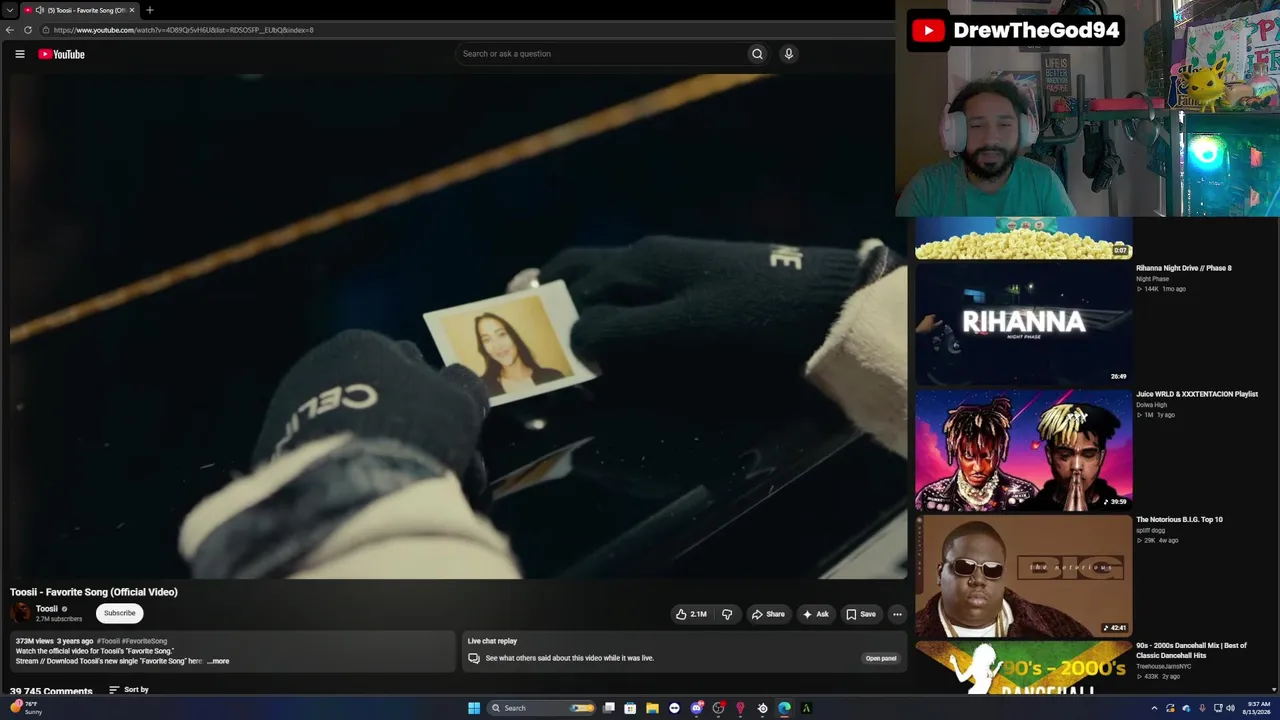Like the video with thumbs up
Viewport: 1280px width, 720px height.
(x=691, y=614)
